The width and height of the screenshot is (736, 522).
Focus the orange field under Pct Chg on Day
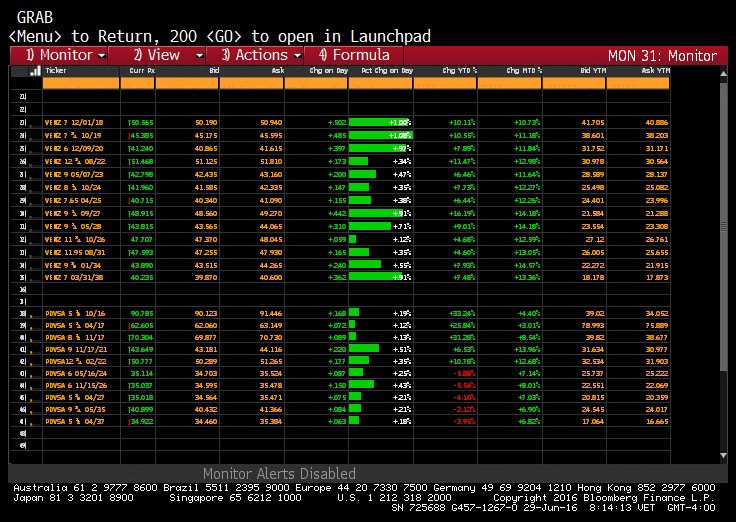(x=381, y=84)
